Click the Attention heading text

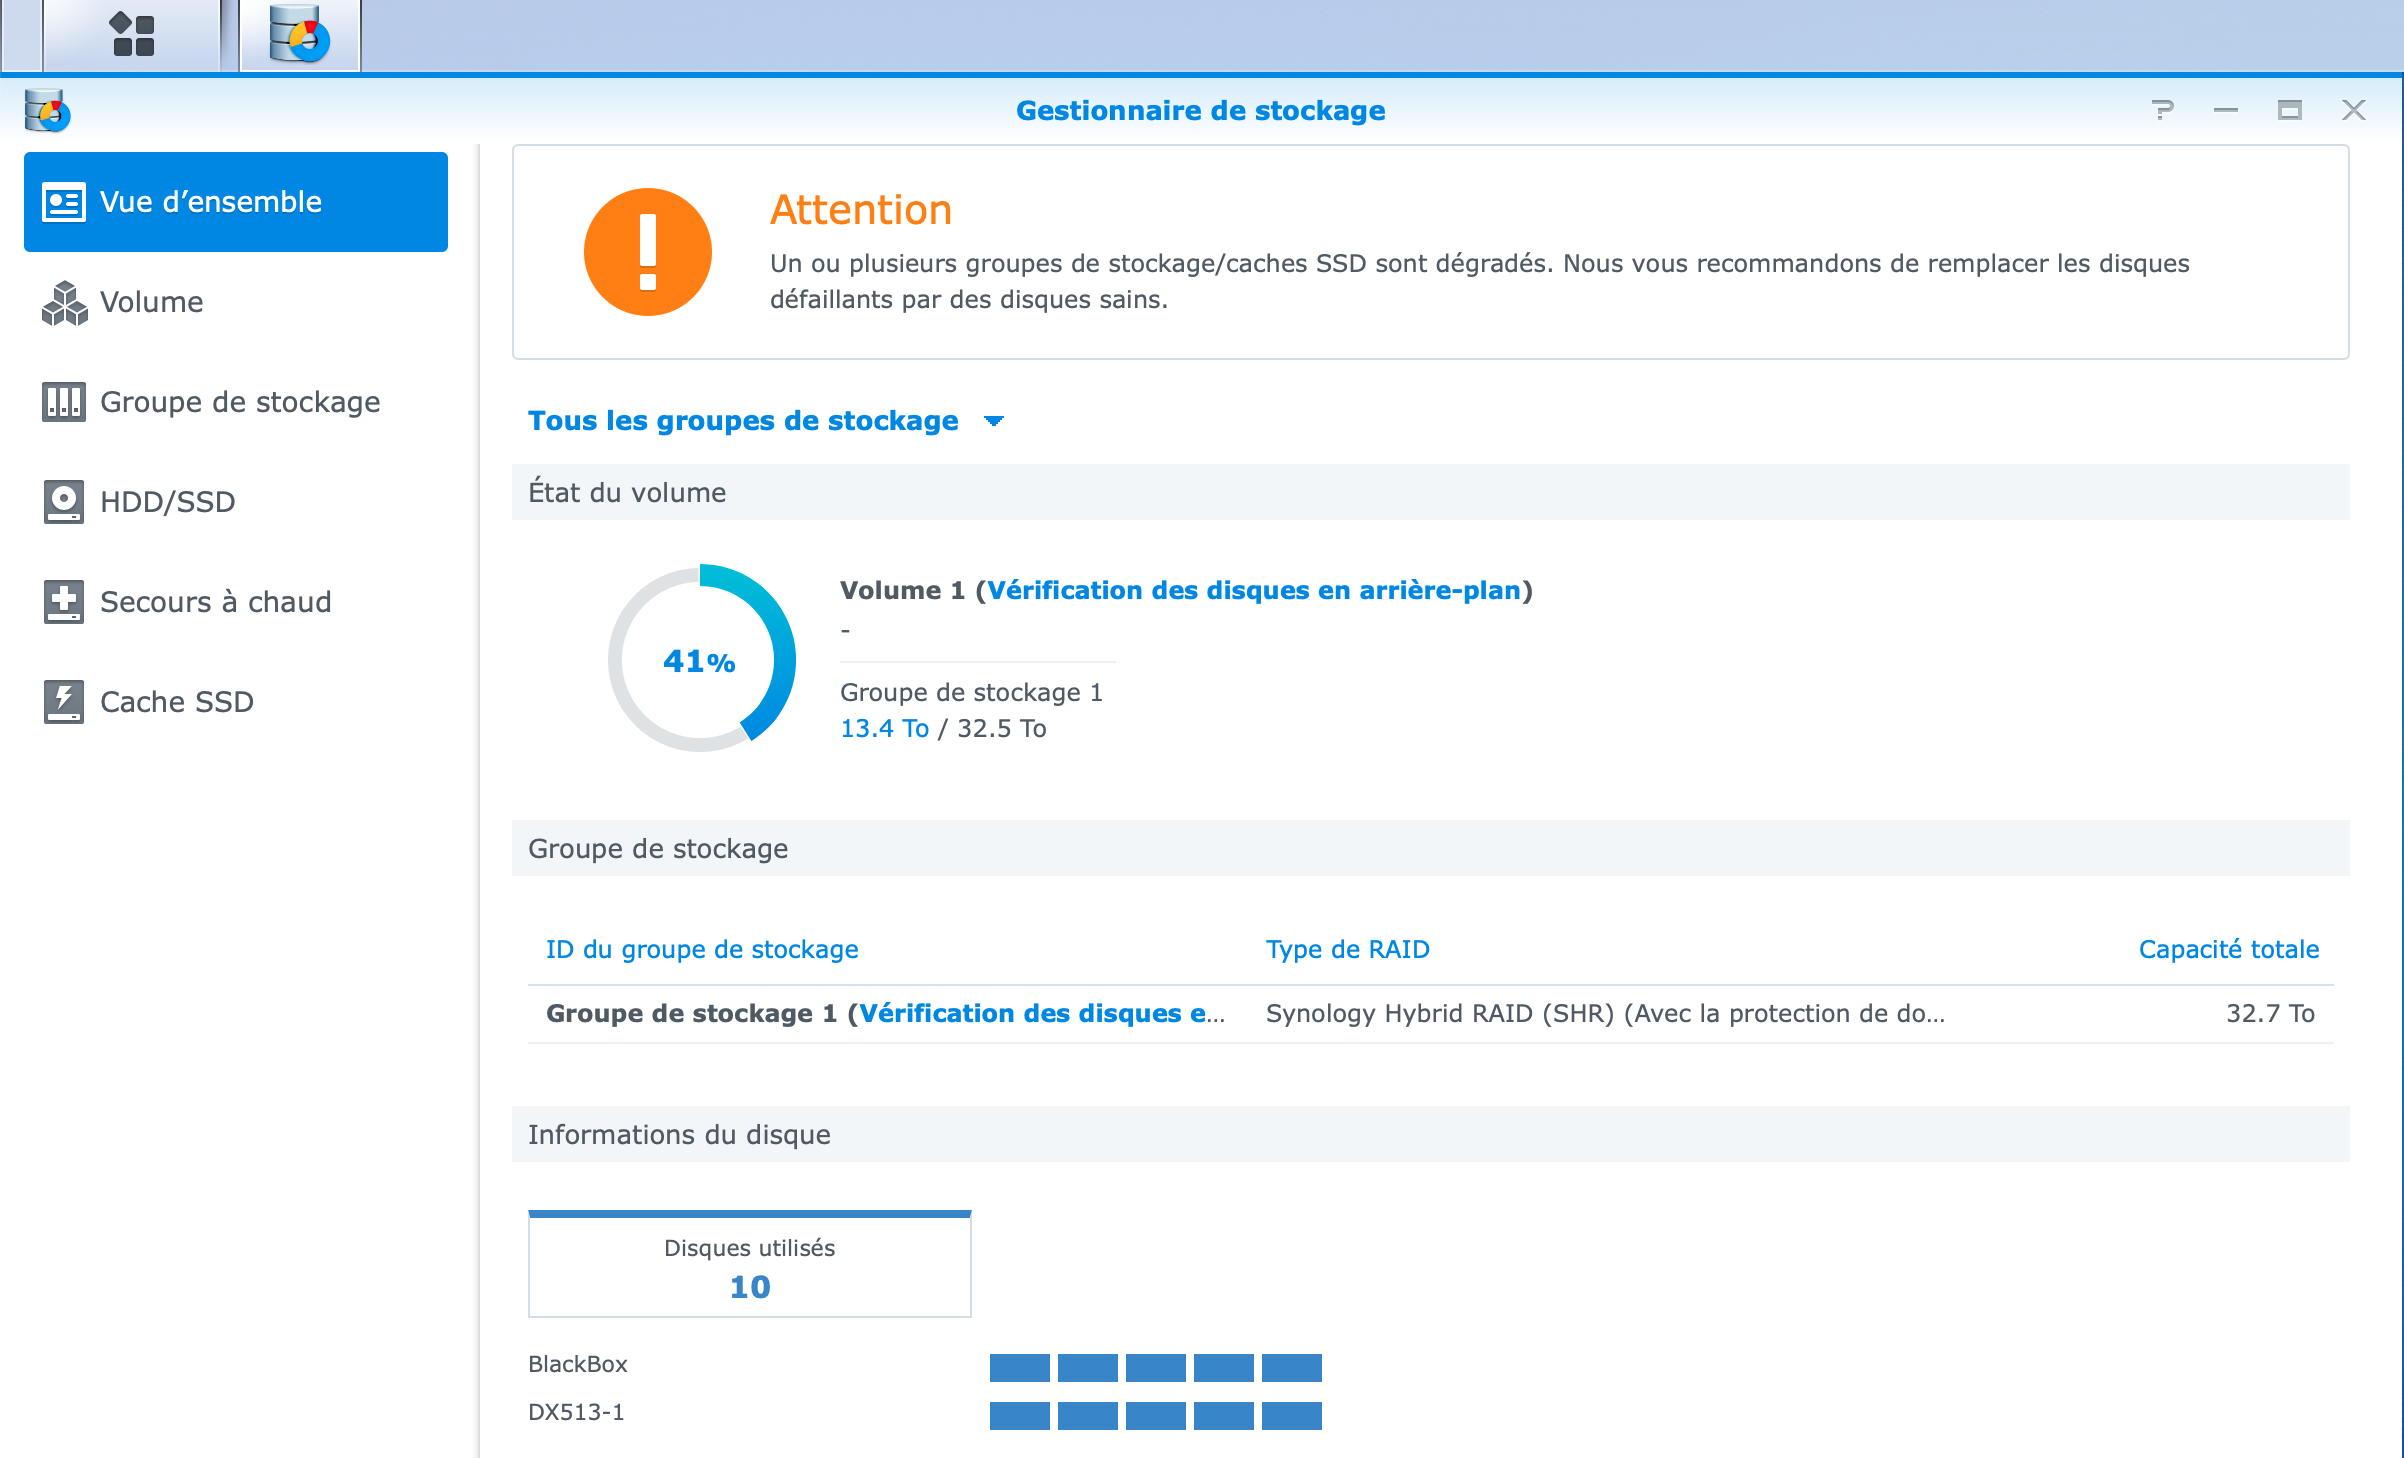pos(861,210)
